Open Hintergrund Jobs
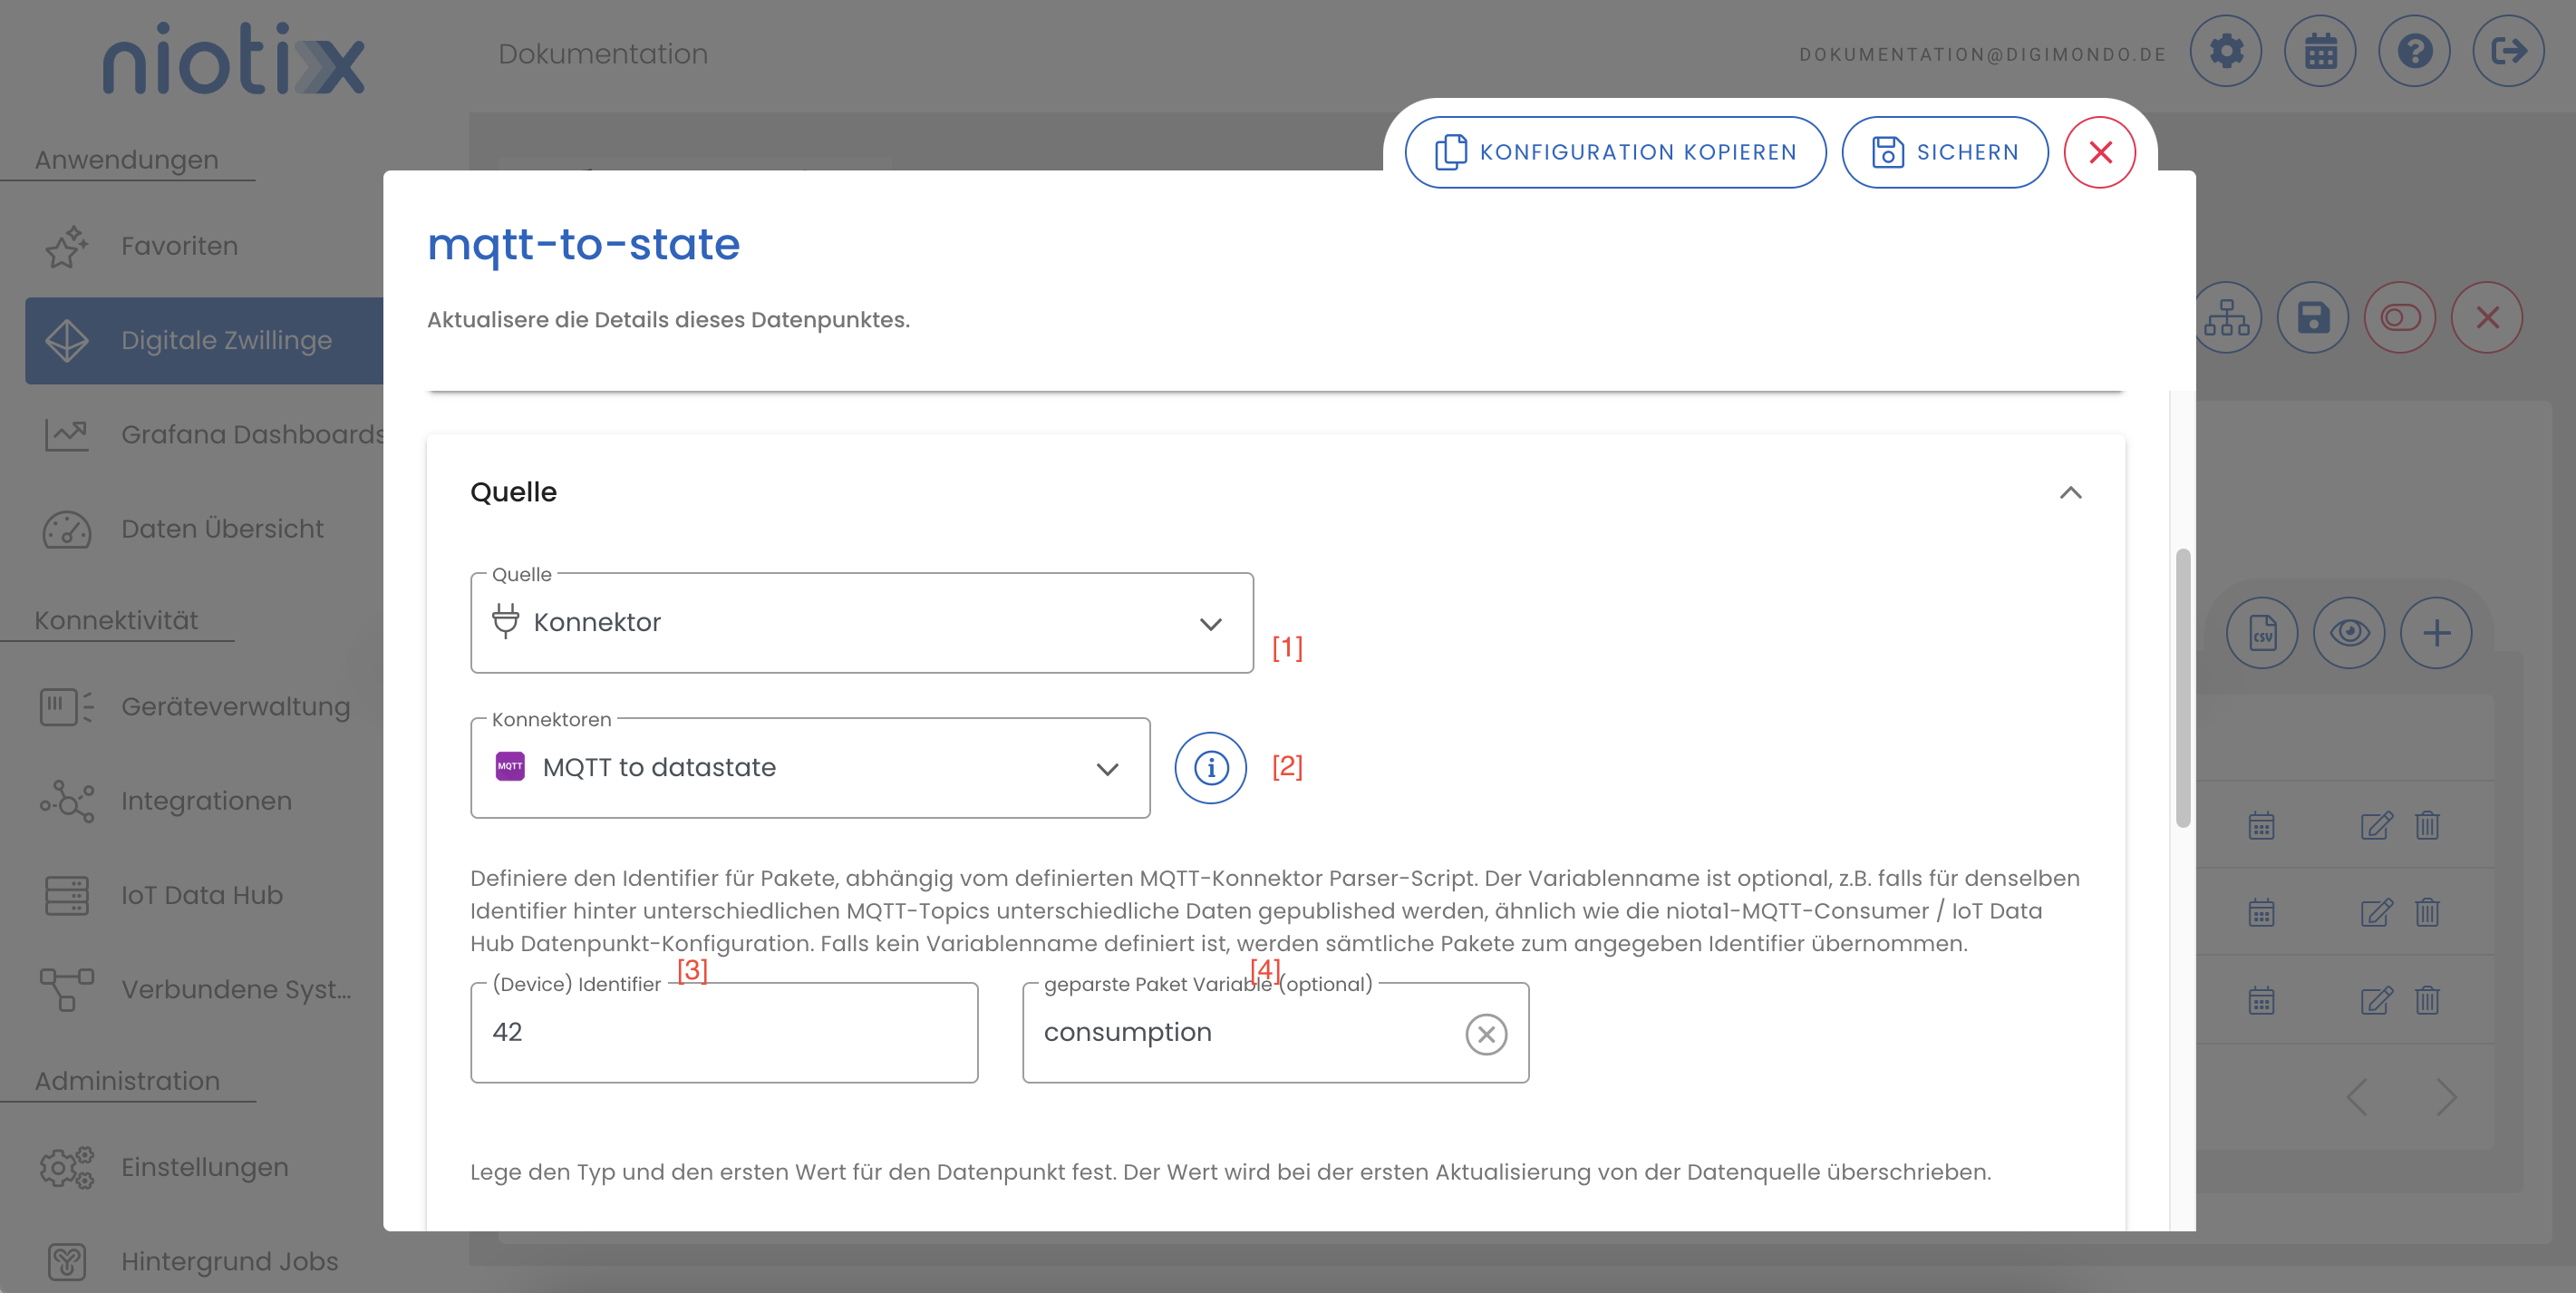This screenshot has height=1293, width=2576. [x=204, y=1262]
